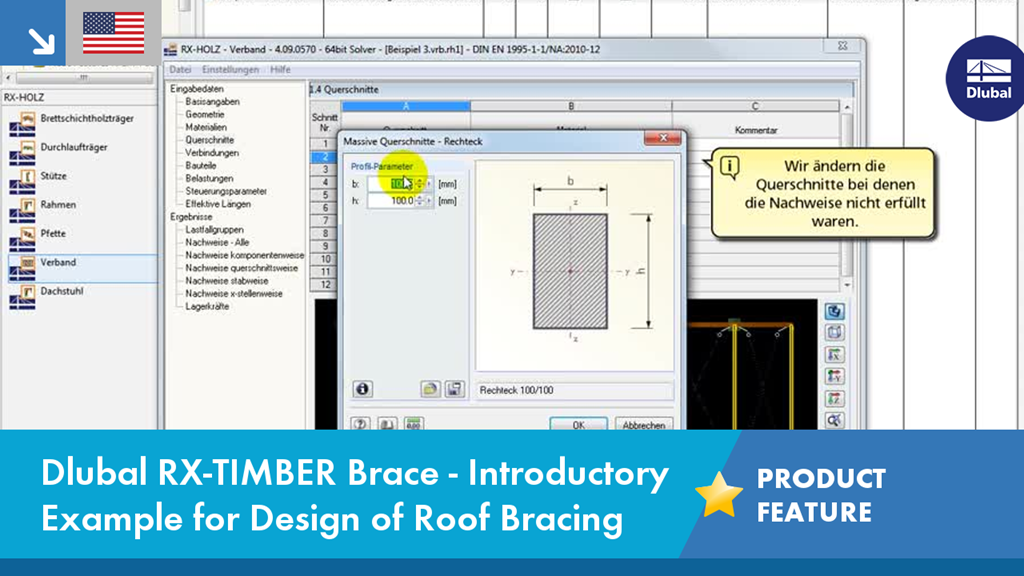Show view in Z direction
The image size is (1024, 576).
point(834,399)
